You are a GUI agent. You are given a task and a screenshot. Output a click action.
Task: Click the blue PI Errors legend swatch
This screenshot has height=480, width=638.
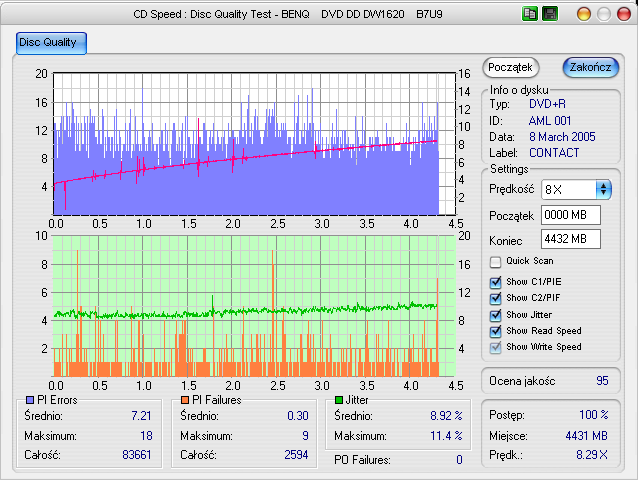30,400
